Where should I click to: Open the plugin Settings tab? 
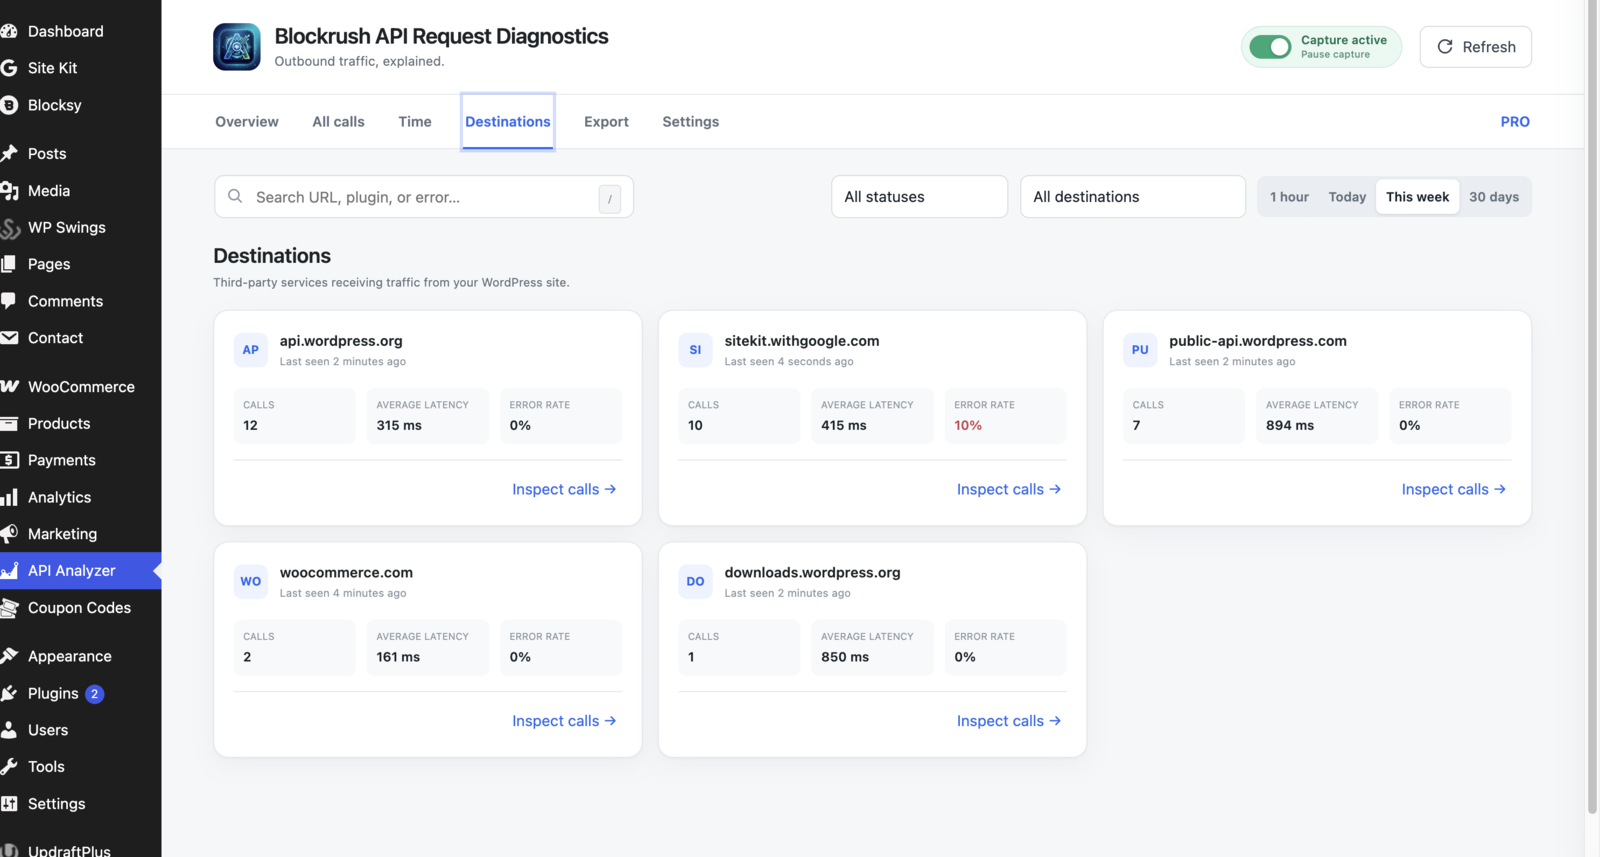click(x=690, y=122)
